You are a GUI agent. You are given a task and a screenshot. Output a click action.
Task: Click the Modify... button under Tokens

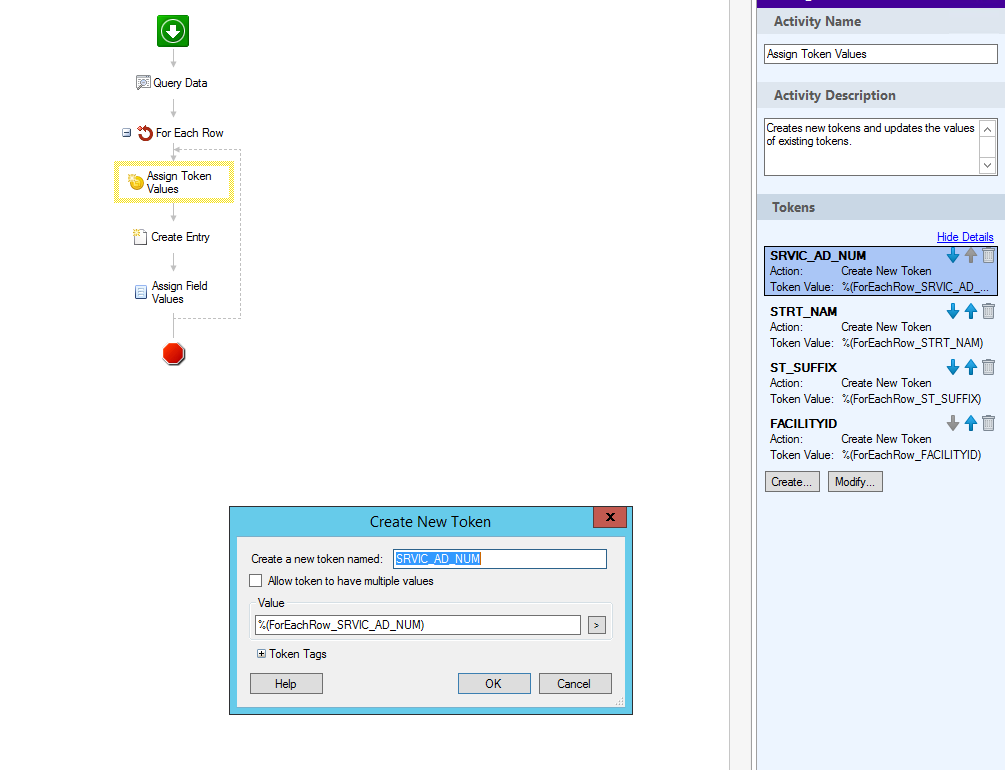(855, 482)
